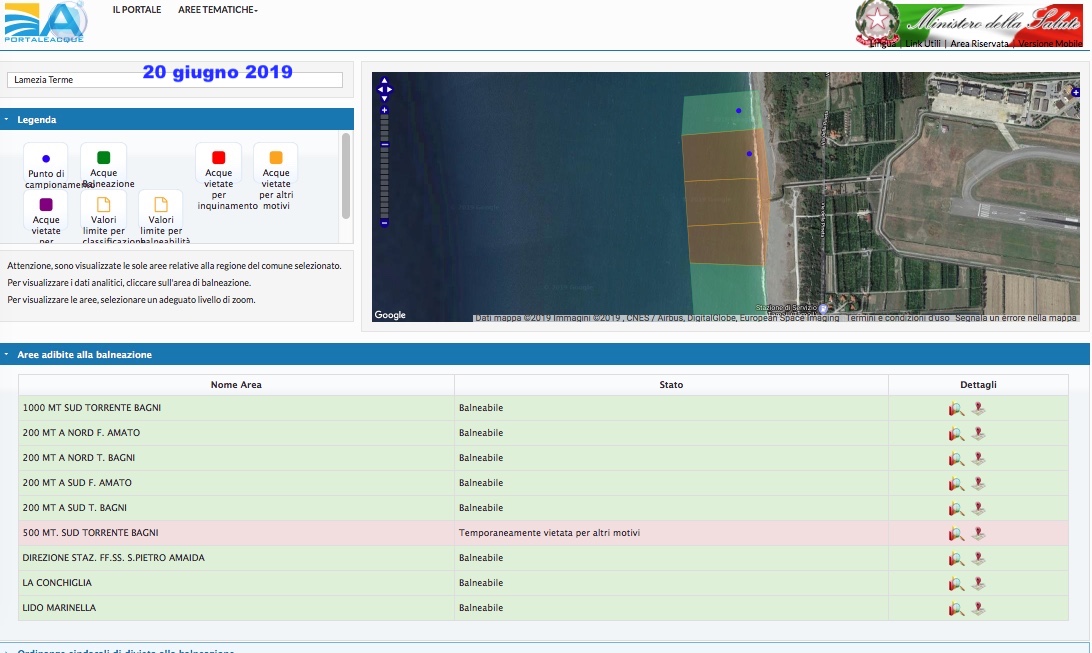Open the Lingua menu link
Screen dimensions: 1092x653
[882, 43]
